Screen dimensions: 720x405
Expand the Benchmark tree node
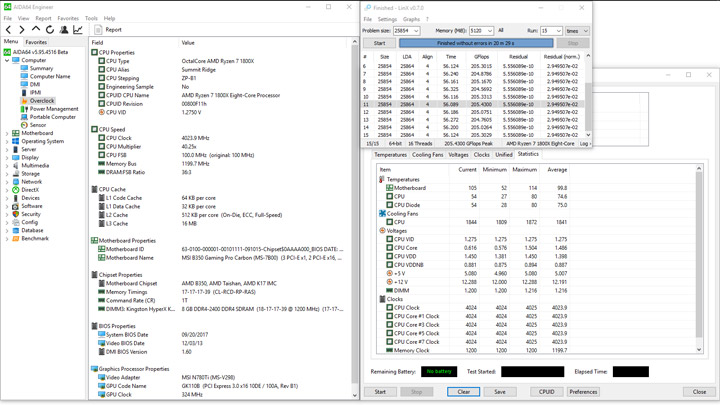(7, 239)
